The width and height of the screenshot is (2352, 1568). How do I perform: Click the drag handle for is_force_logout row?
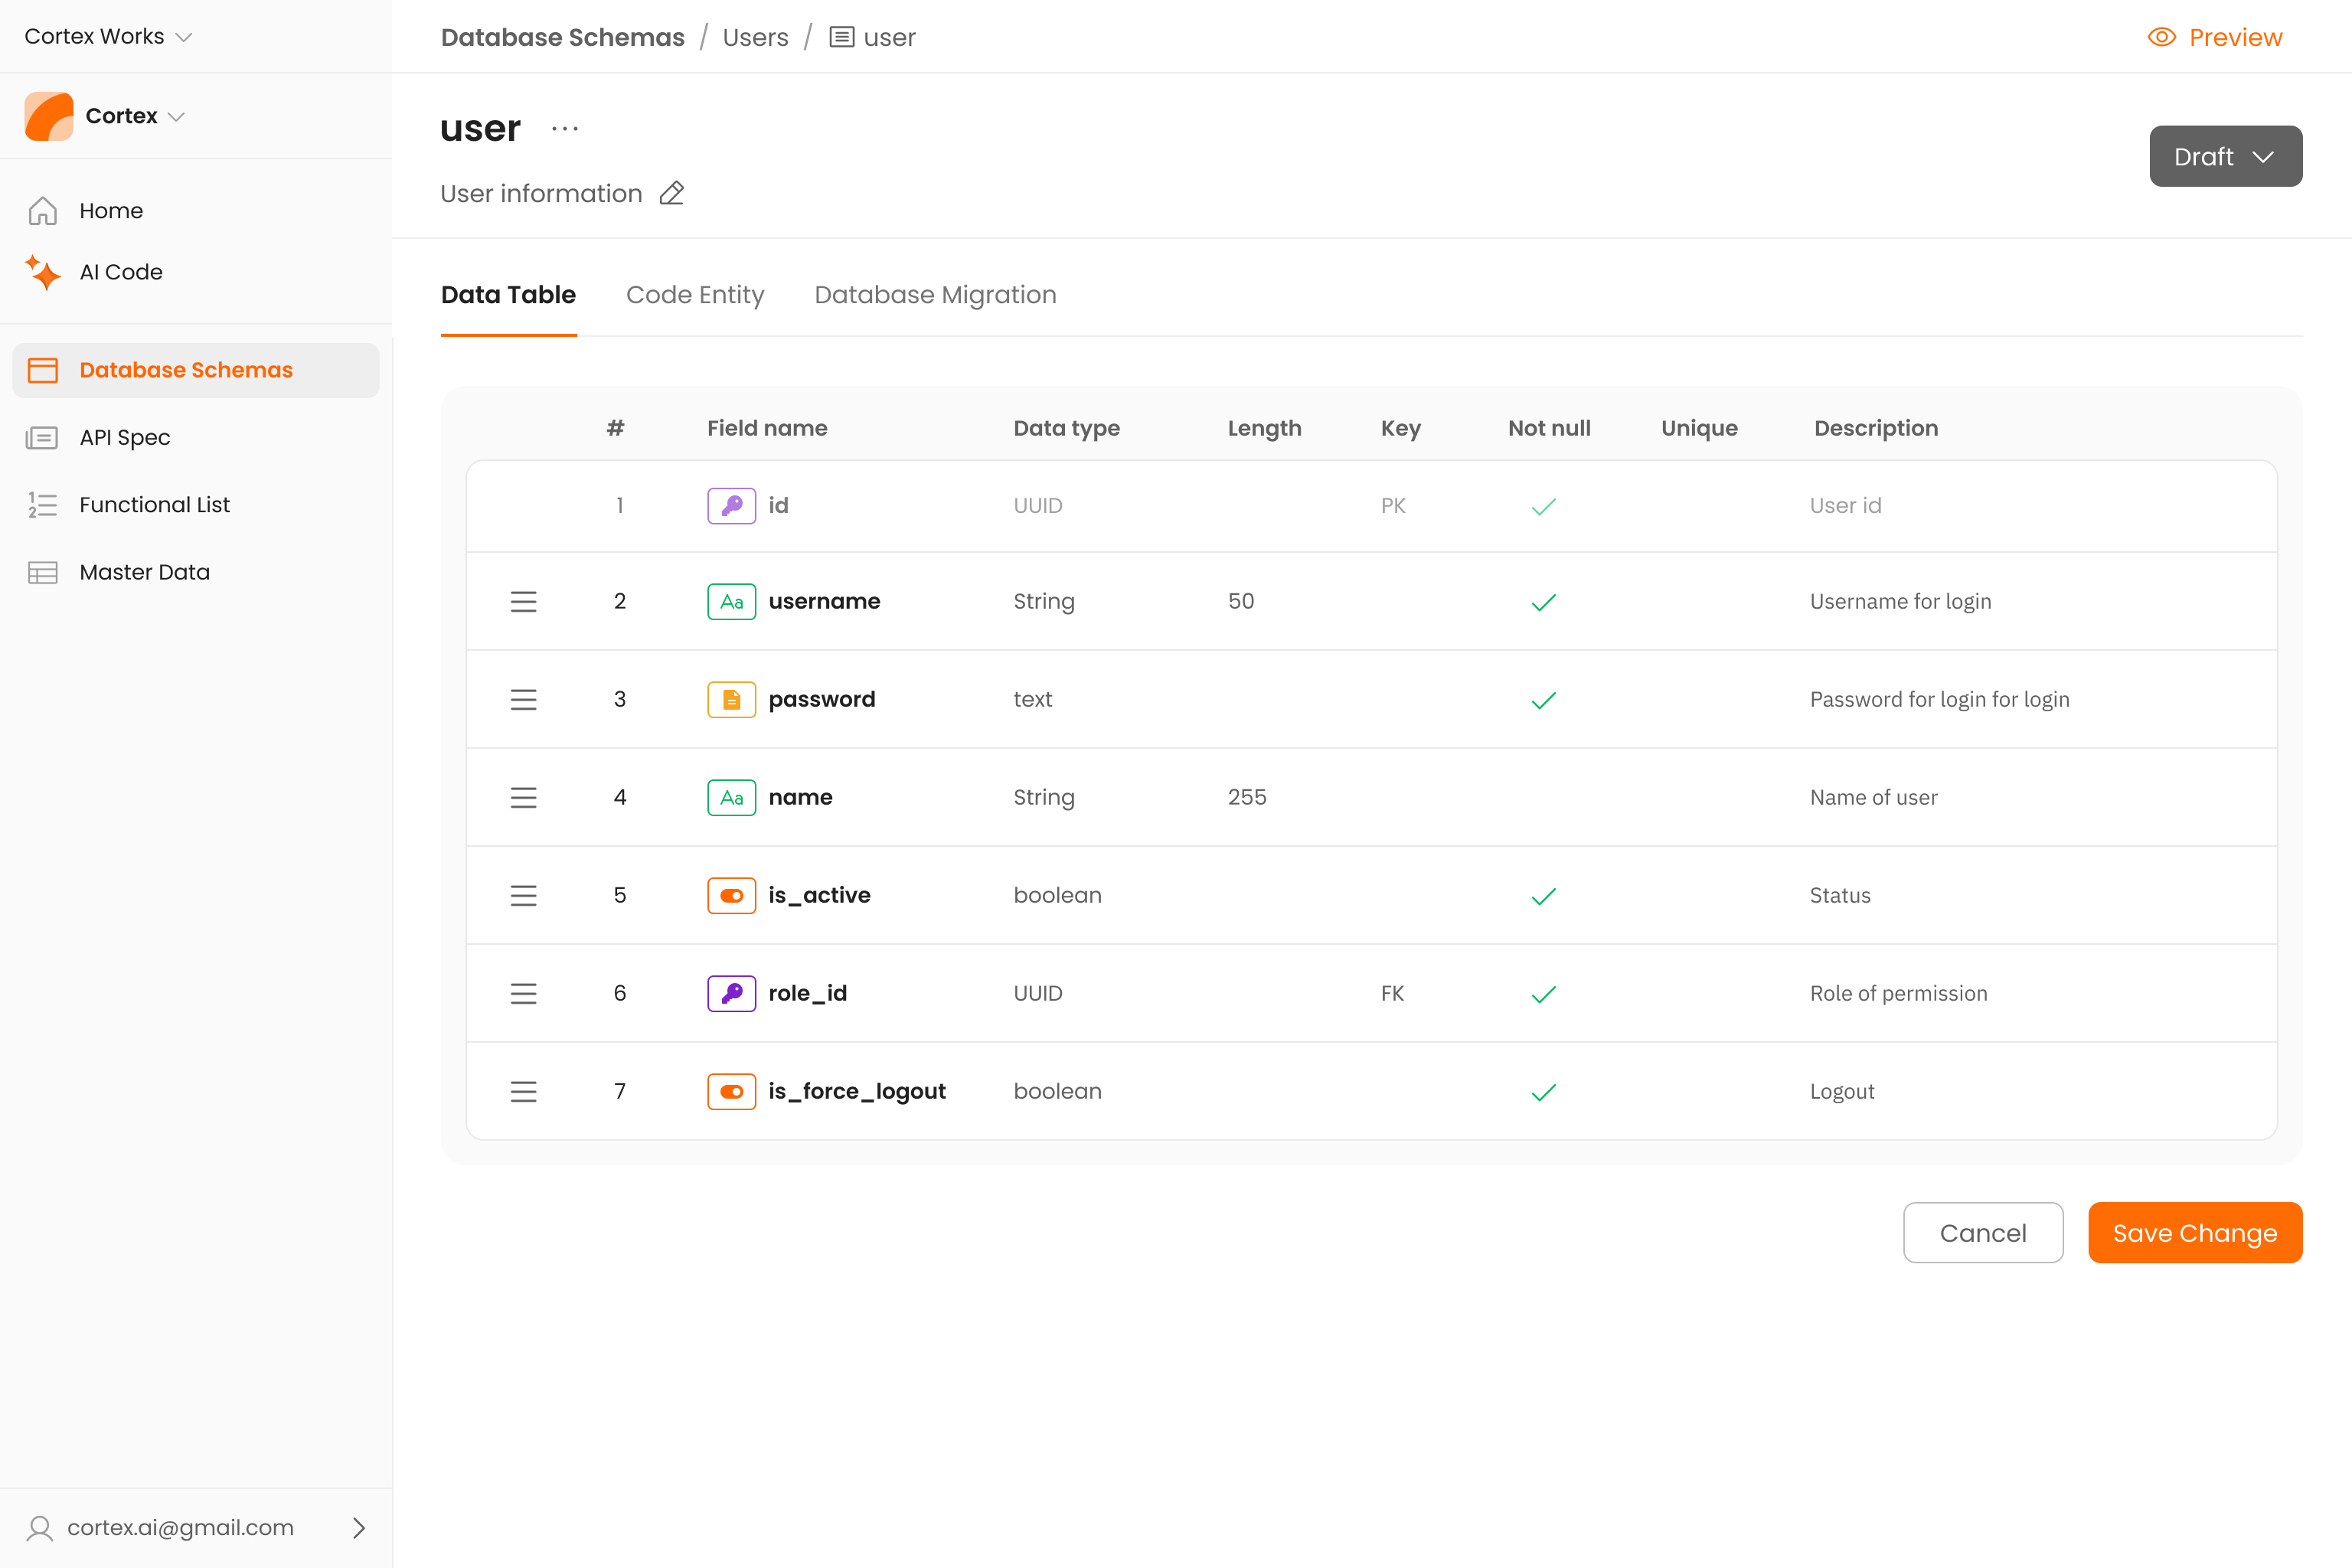523,1091
